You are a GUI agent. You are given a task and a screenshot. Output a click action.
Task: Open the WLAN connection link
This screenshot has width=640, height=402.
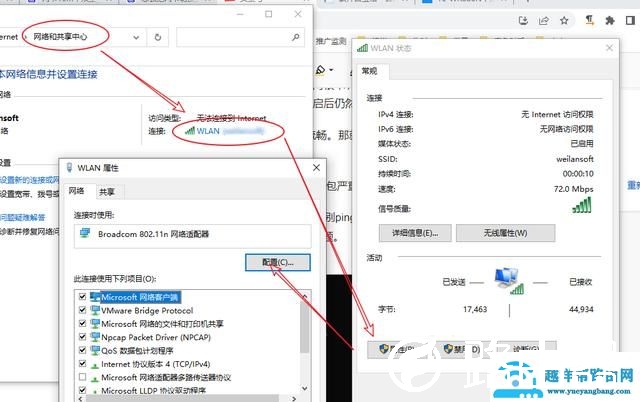pyautogui.click(x=208, y=131)
